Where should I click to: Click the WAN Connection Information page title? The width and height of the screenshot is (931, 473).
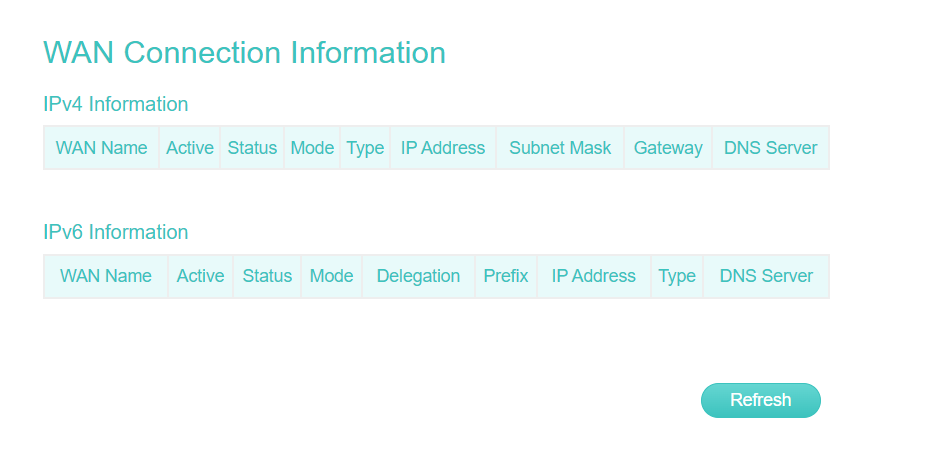pyautogui.click(x=244, y=53)
